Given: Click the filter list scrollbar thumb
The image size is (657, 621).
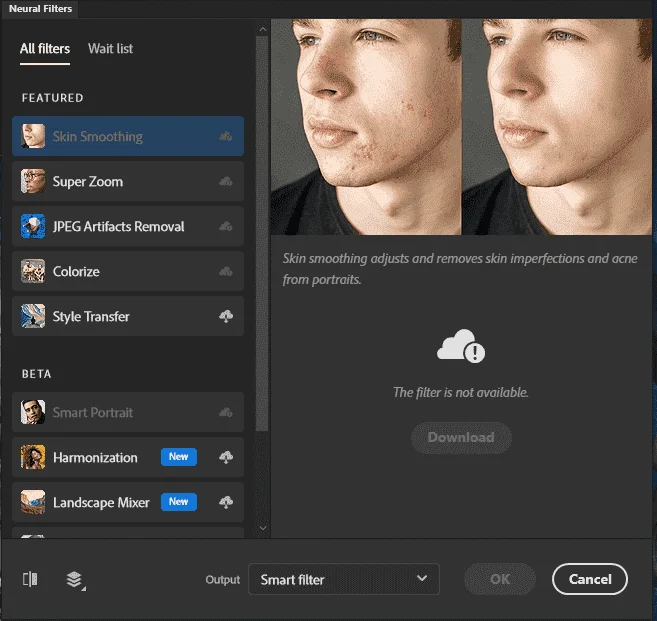Looking at the screenshot, I should point(262,233).
